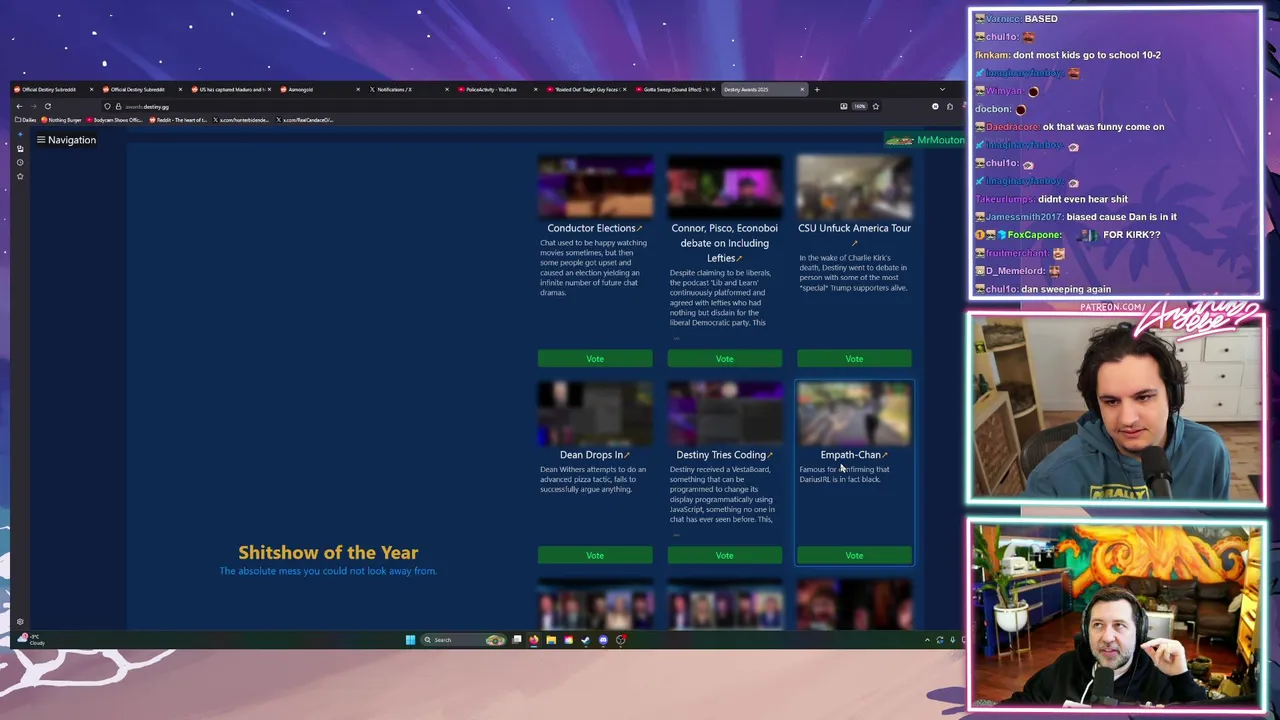This screenshot has height=720, width=1280.
Task: Open the Bodycam Shows Officer bookmark
Action: (115, 120)
